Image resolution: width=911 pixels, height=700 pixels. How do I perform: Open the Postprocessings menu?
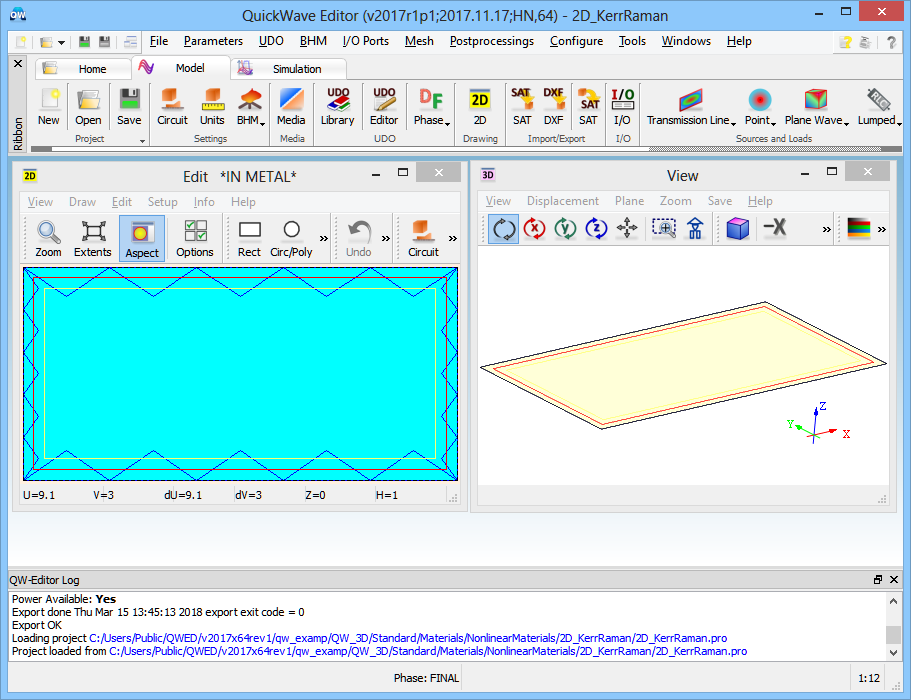tap(491, 41)
